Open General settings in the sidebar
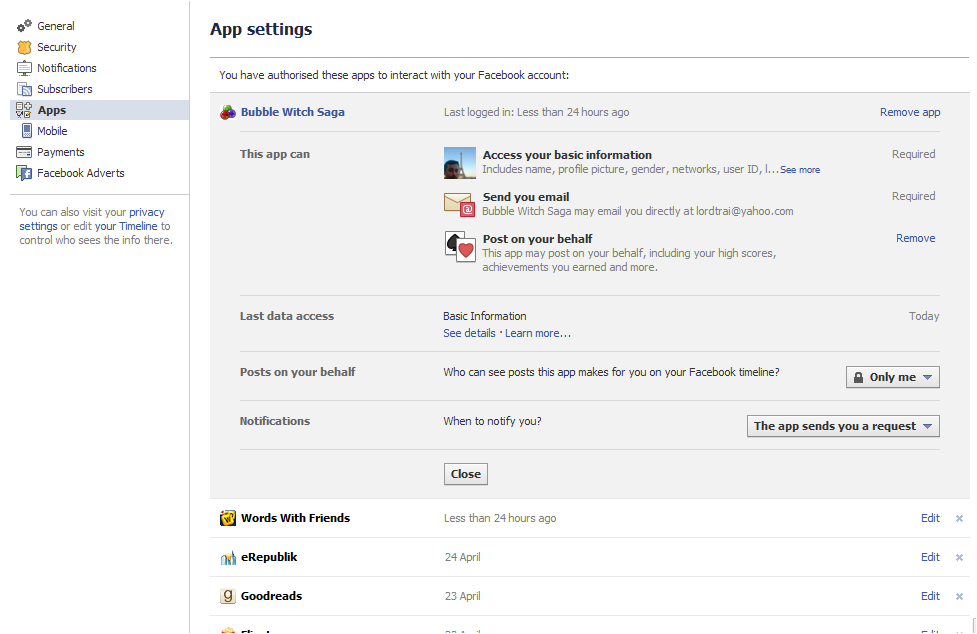 click(55, 26)
